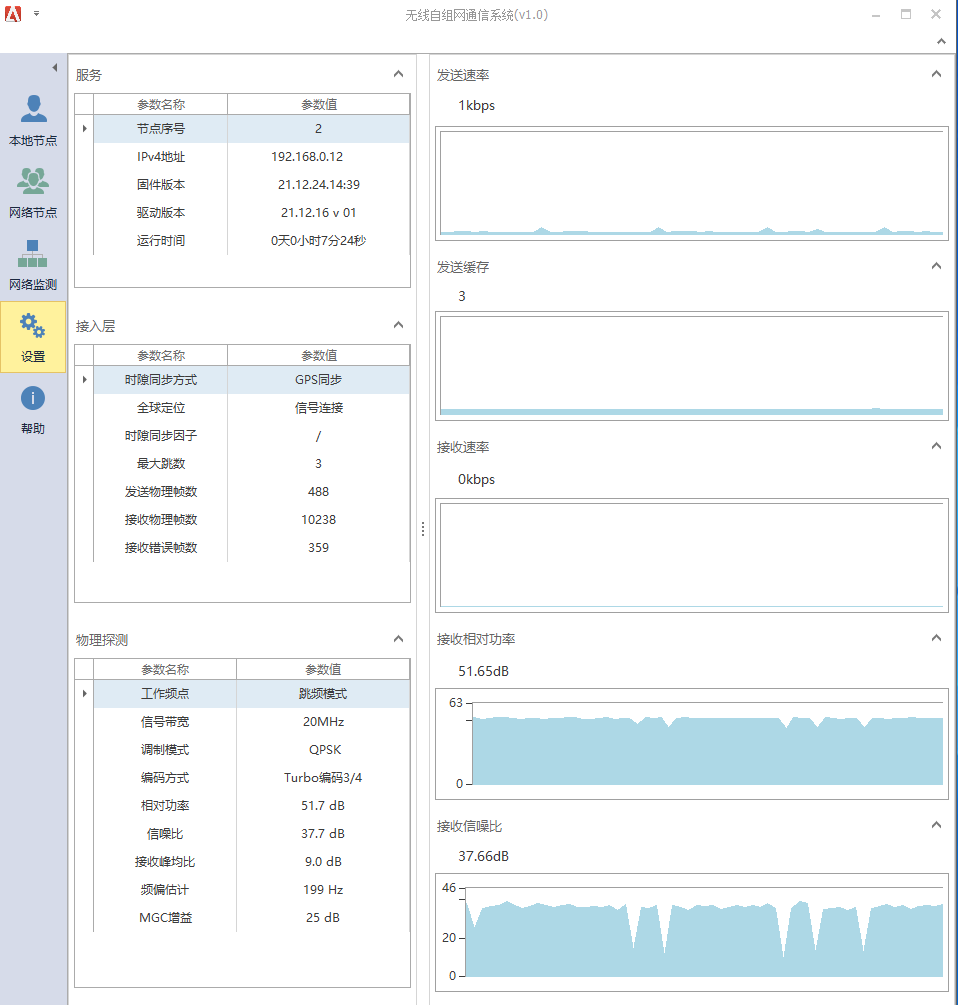Open the 本地节点 local node page
Screen dimensions: 958x1005
(33, 121)
